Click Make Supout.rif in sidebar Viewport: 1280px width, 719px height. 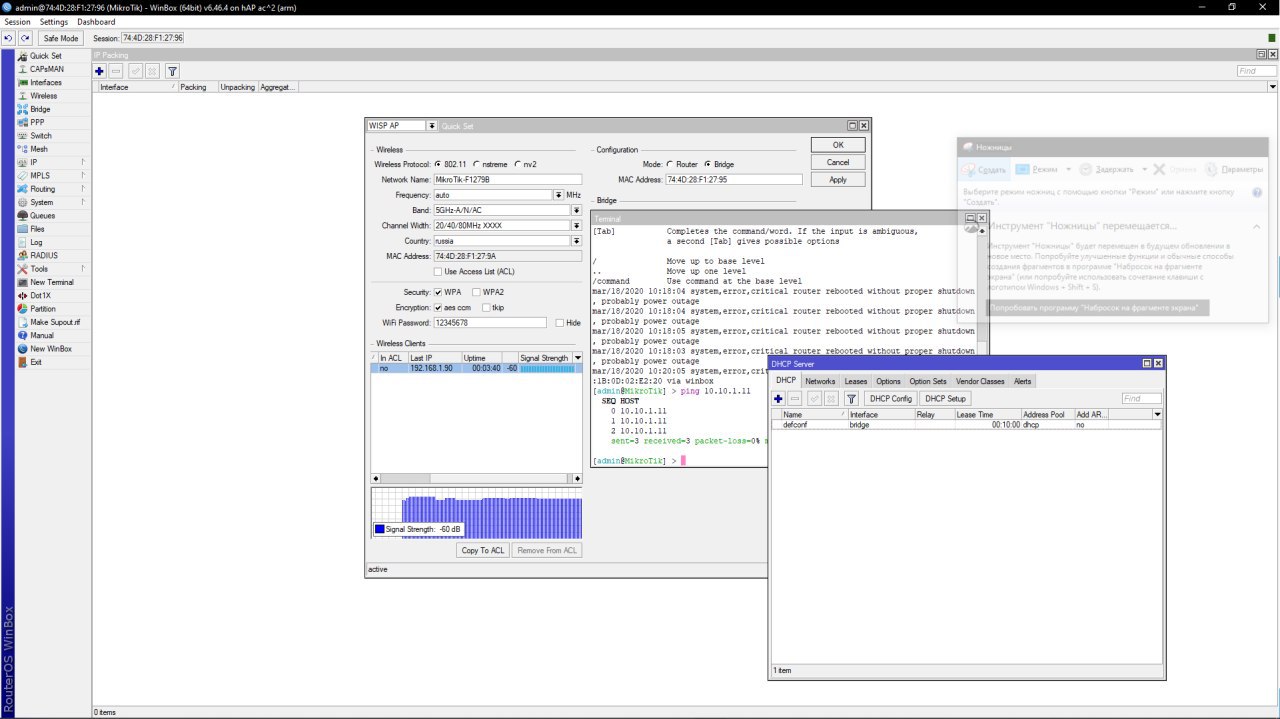coord(54,322)
